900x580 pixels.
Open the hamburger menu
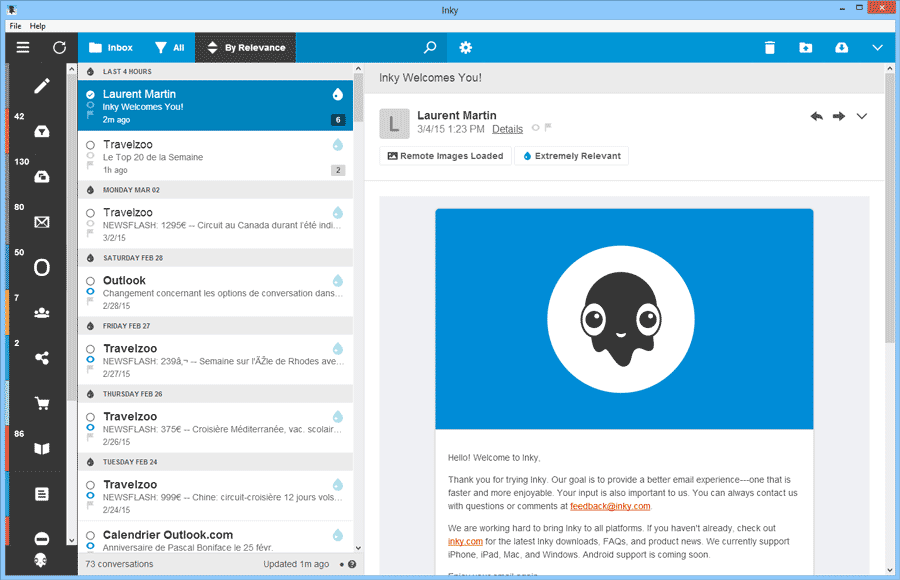[x=23, y=48]
